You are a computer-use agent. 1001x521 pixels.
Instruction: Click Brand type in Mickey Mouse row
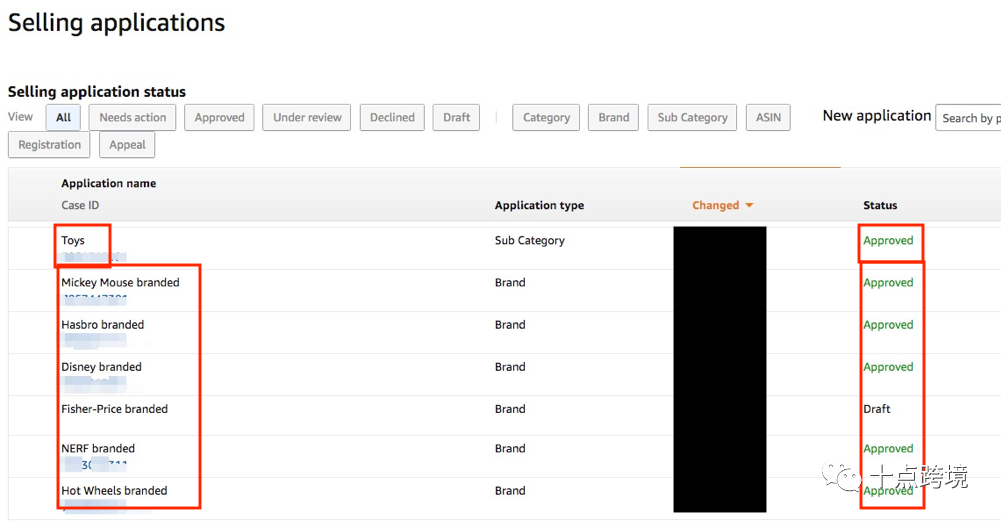pyautogui.click(x=510, y=282)
